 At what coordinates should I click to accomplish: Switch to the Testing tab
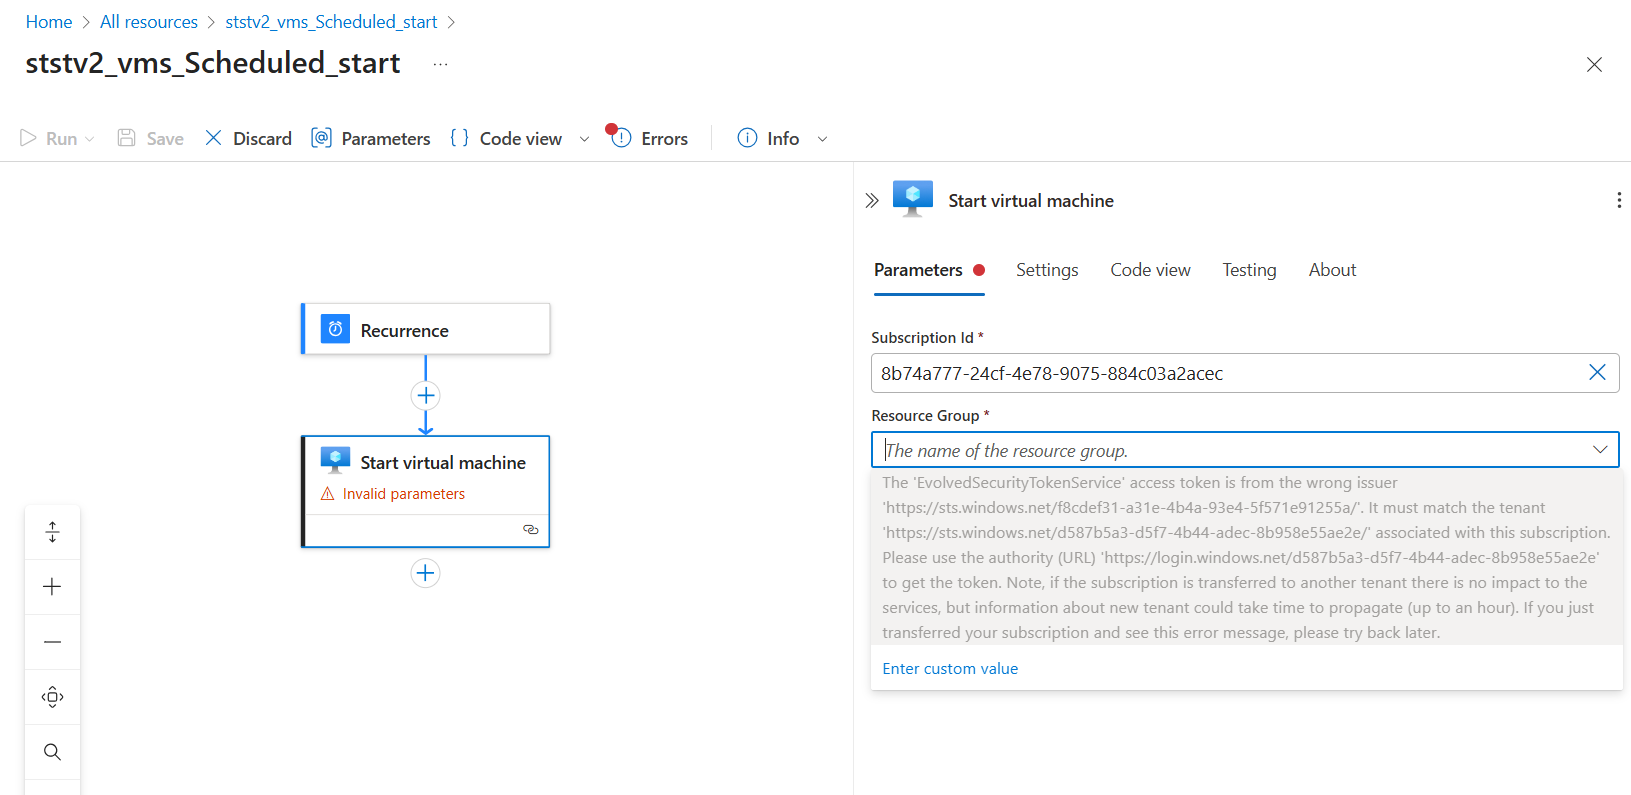tap(1249, 270)
